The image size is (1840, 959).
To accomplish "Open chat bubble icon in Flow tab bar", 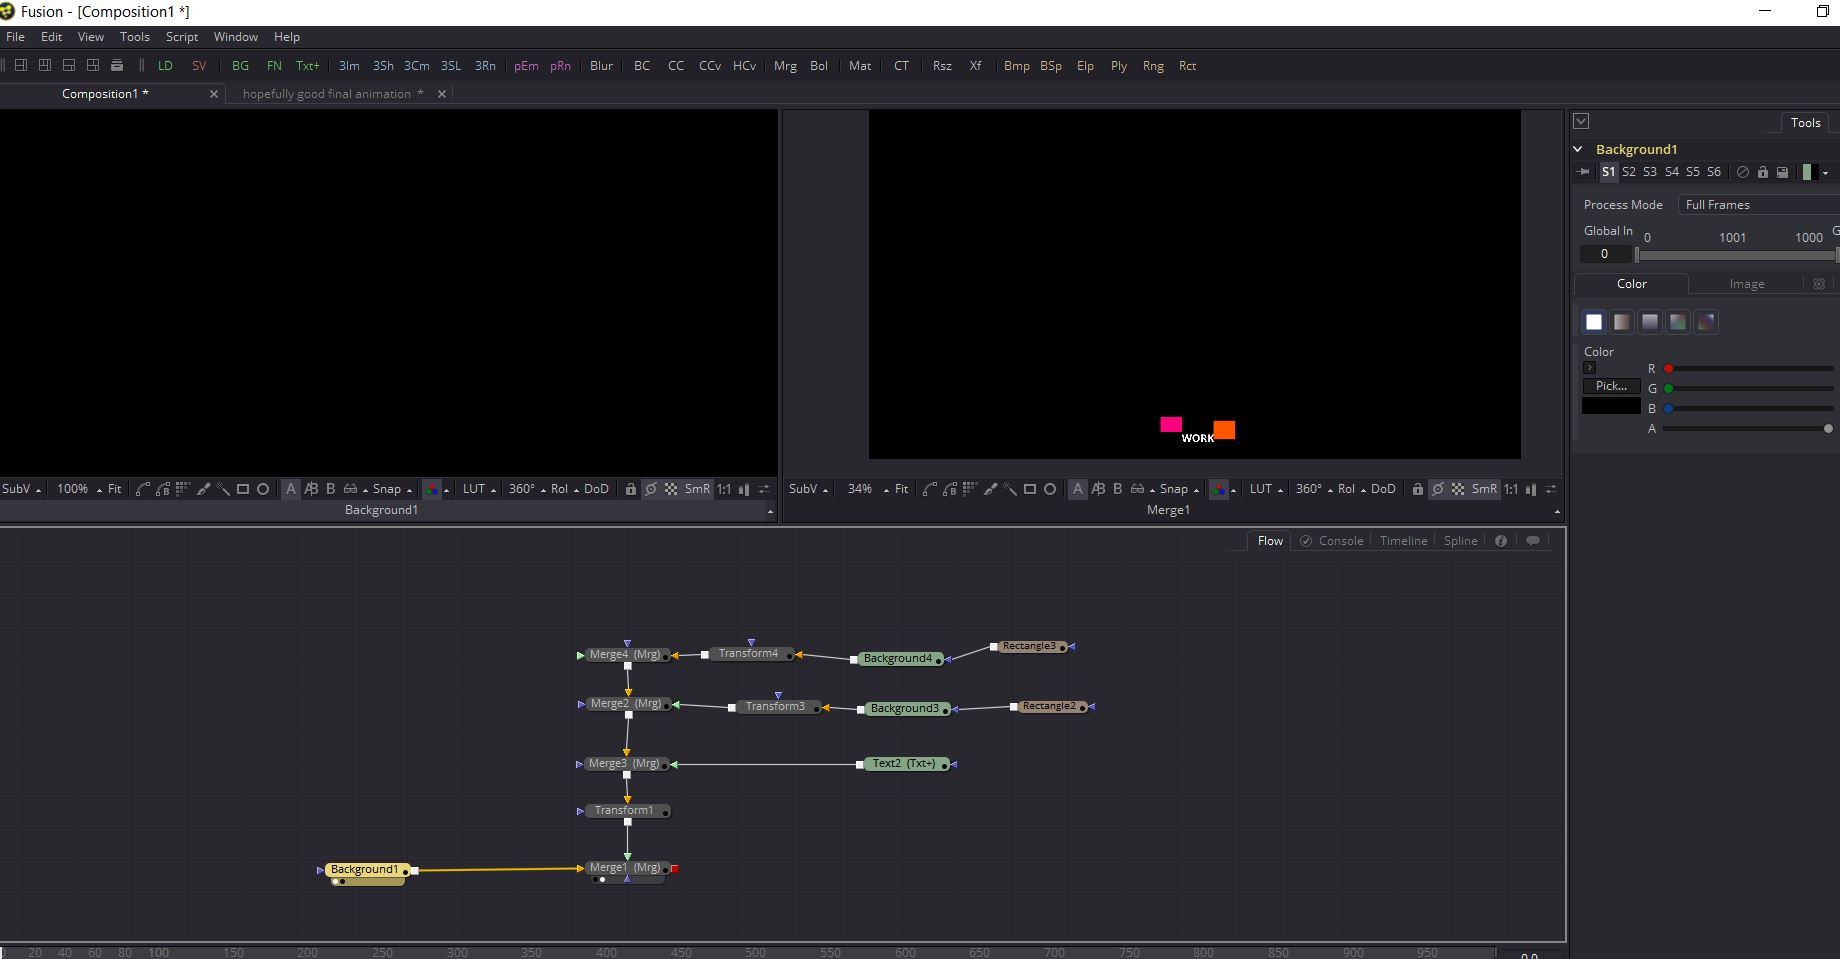I will pyautogui.click(x=1533, y=541).
